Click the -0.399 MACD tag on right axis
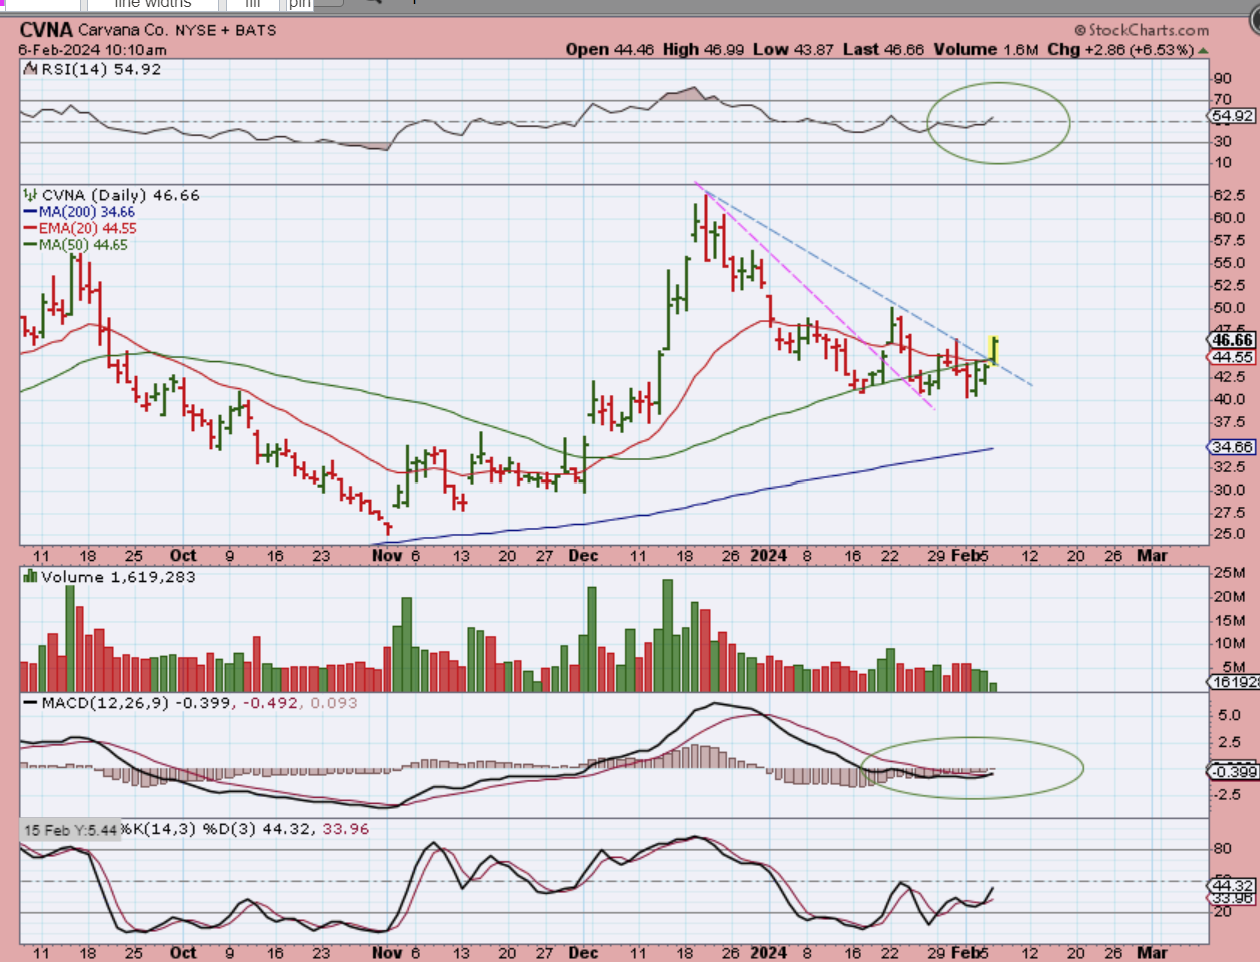This screenshot has width=1260, height=963. tap(1234, 771)
